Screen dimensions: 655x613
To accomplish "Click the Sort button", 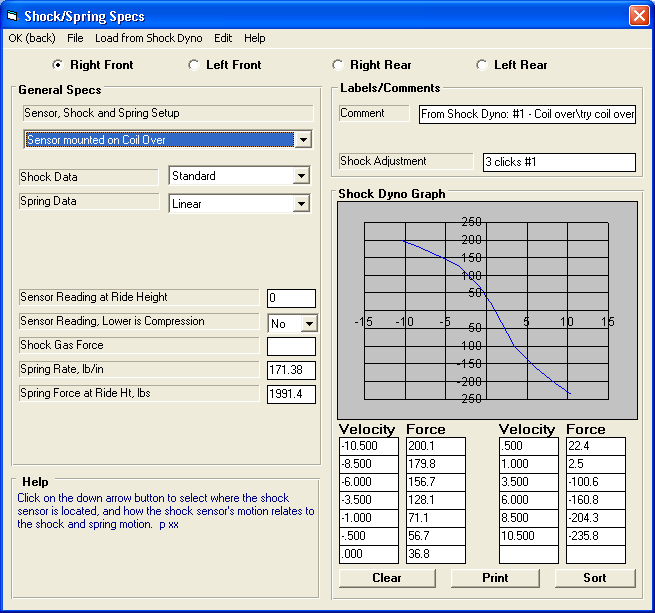I will [x=595, y=578].
